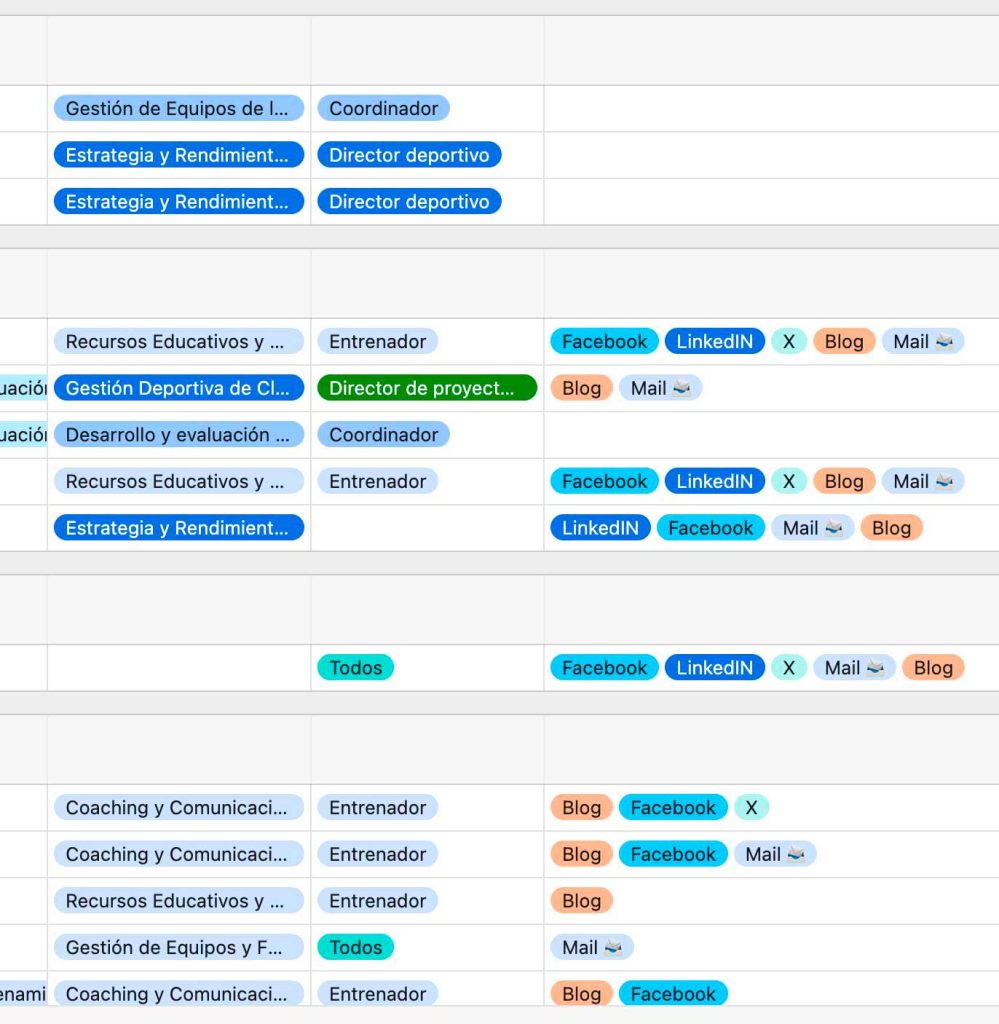This screenshot has width=999, height=1024.
Task: Select Blog in the Coaching row containing X
Action: click(581, 807)
